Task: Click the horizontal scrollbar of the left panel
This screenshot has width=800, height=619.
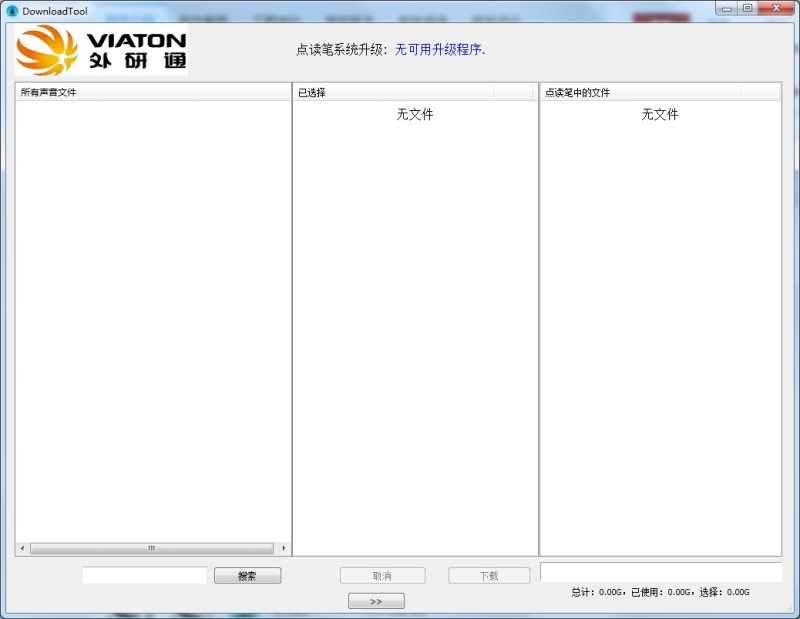Action: pos(150,547)
